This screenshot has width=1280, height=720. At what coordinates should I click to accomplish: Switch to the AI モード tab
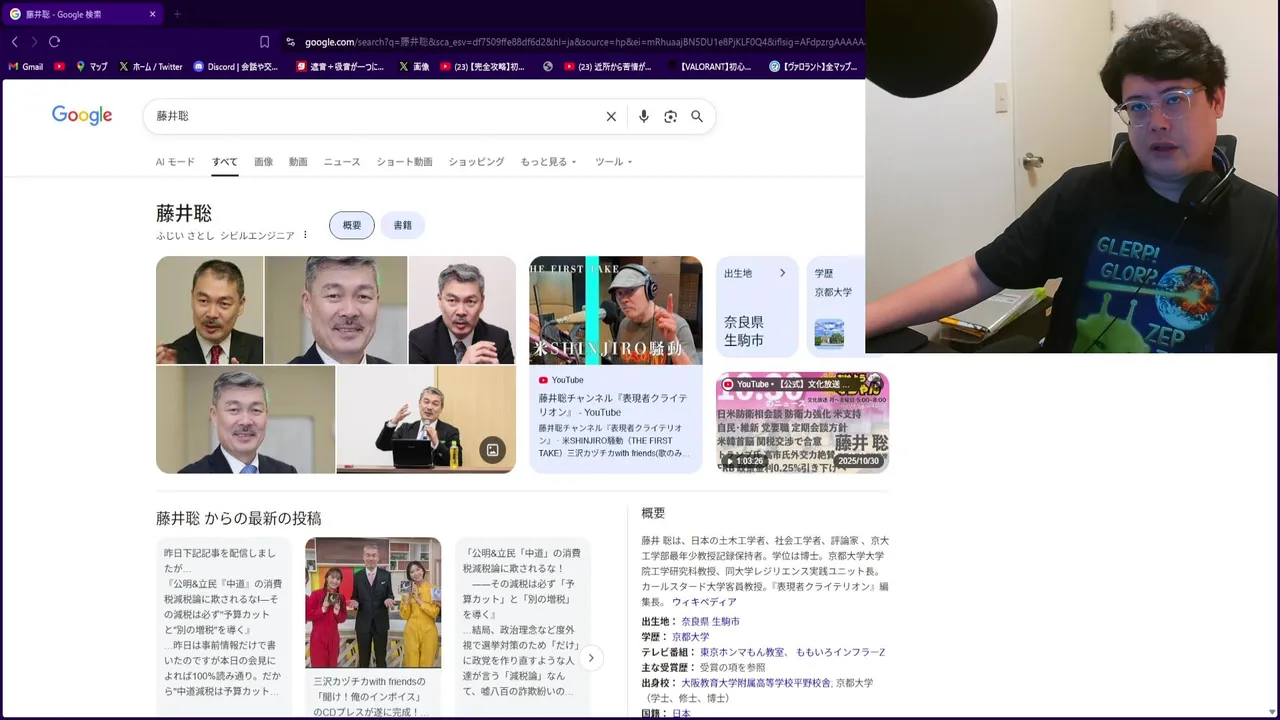[175, 162]
